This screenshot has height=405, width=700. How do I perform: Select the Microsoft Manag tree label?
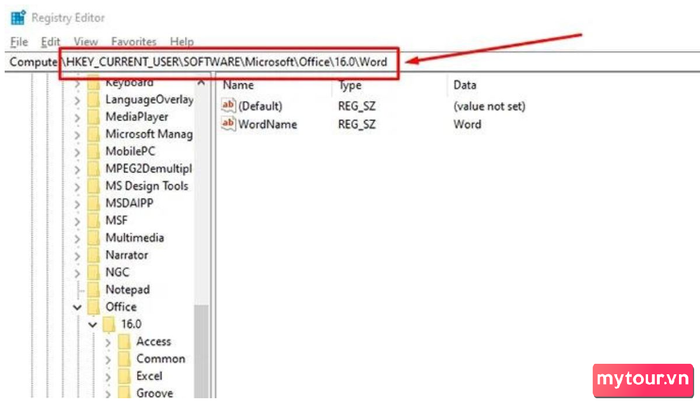(x=149, y=134)
